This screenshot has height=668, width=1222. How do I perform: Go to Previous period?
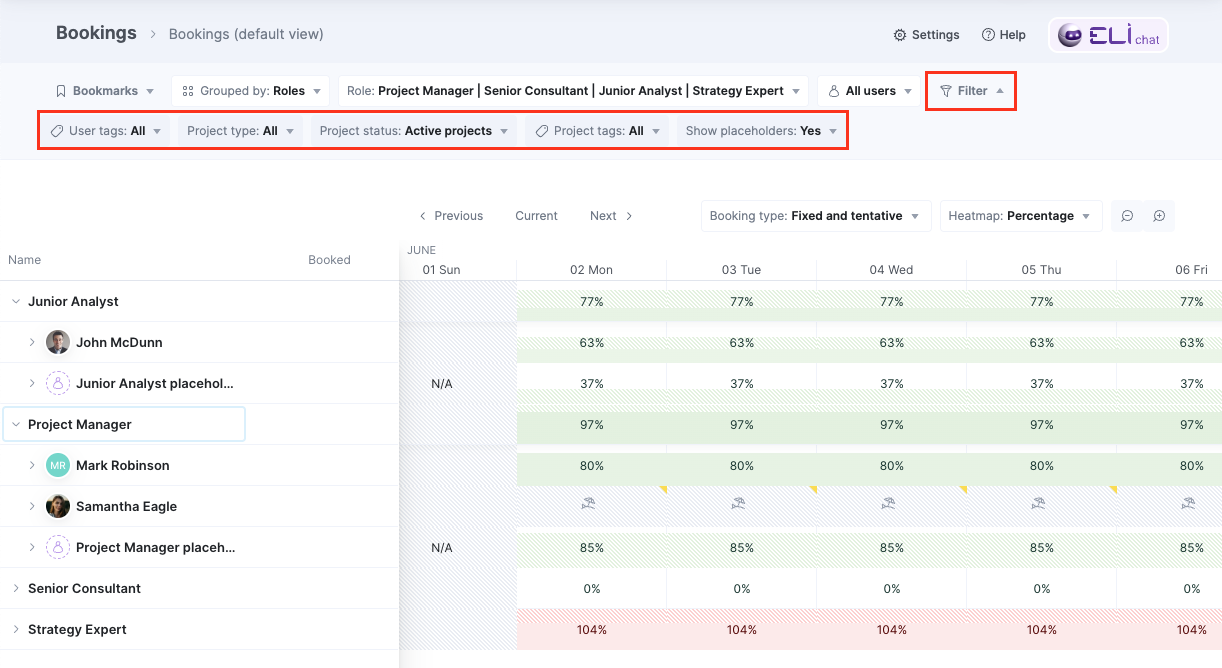(450, 216)
